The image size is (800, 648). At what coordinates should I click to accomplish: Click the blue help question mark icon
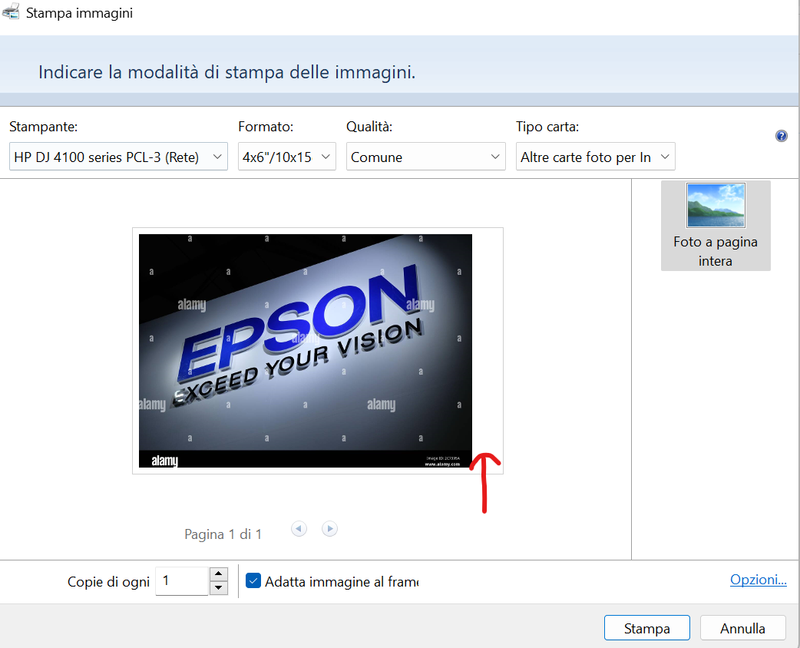point(781,136)
